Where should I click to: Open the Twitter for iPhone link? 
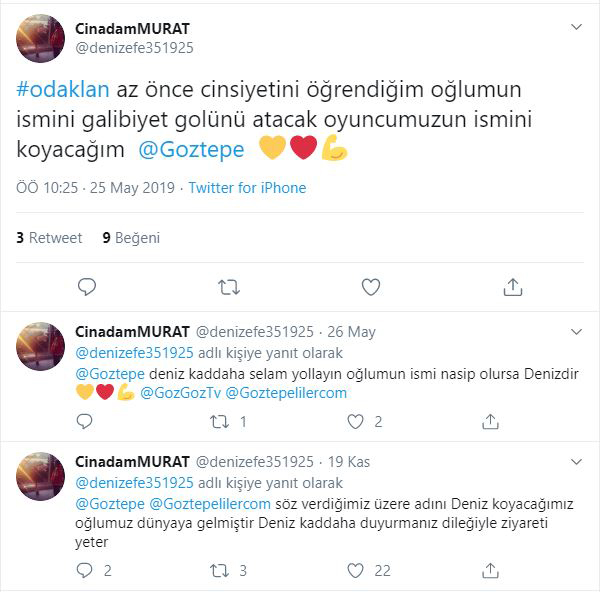tap(247, 188)
